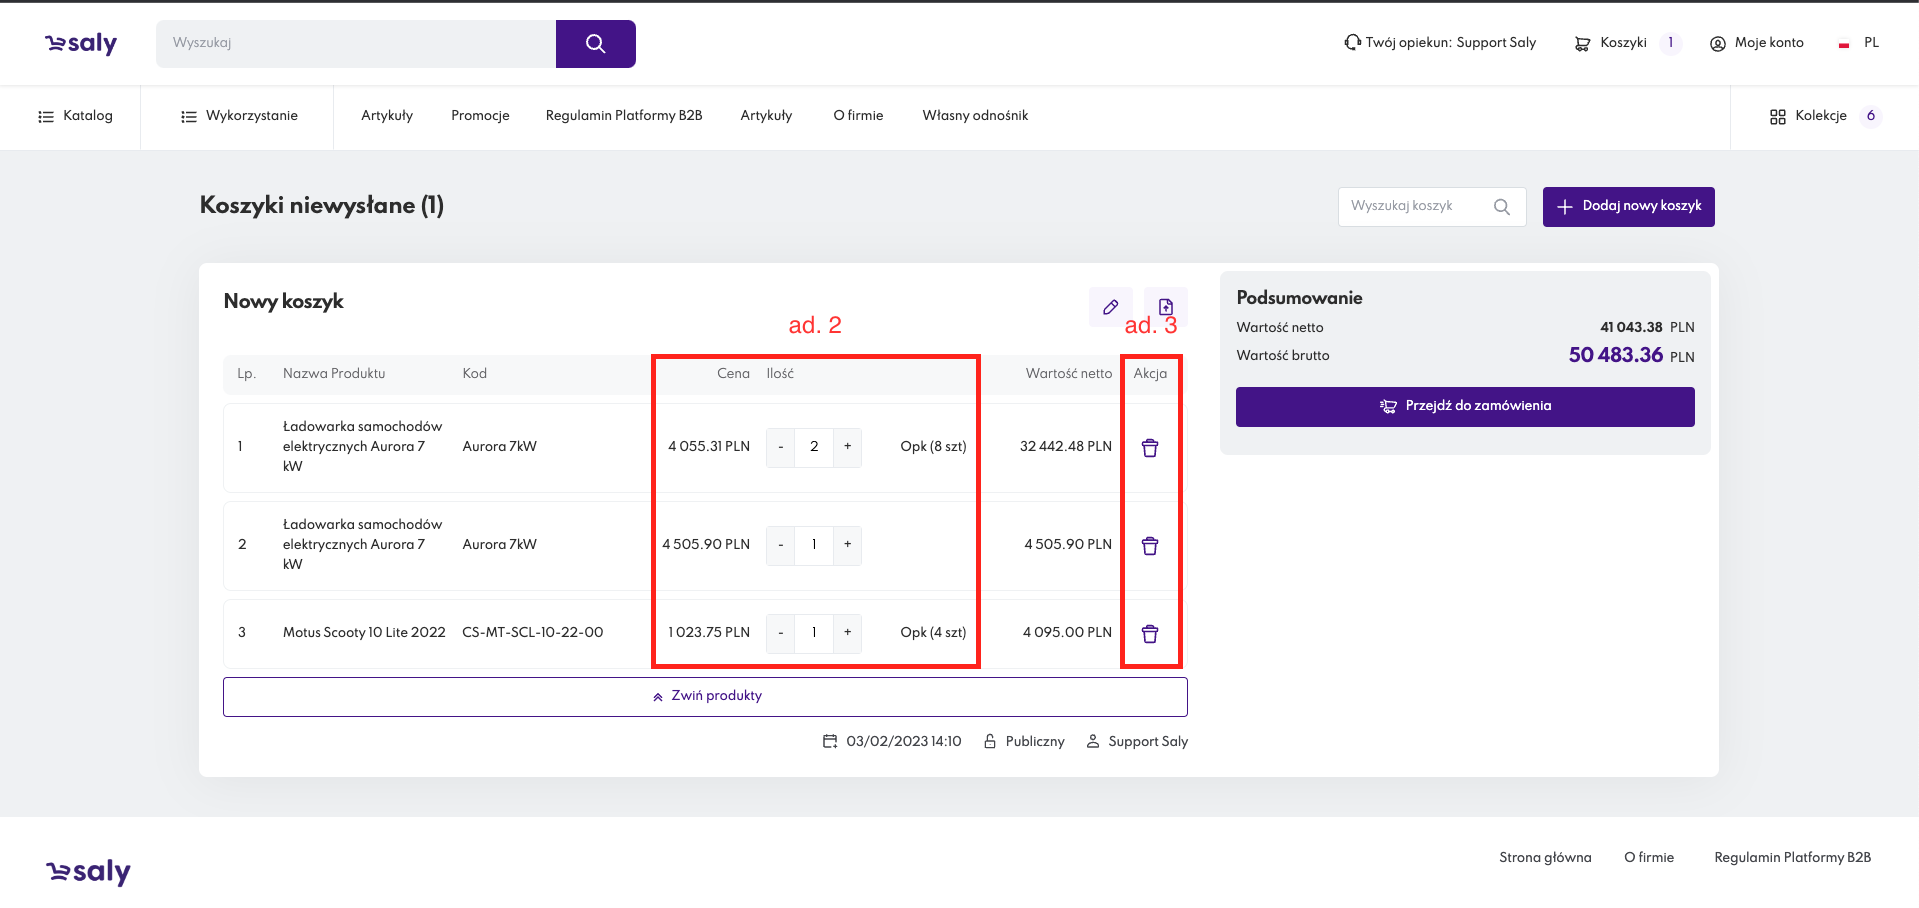The width and height of the screenshot is (1919, 908).
Task: Click Dodaj nowy koszyk button
Action: [x=1628, y=206]
